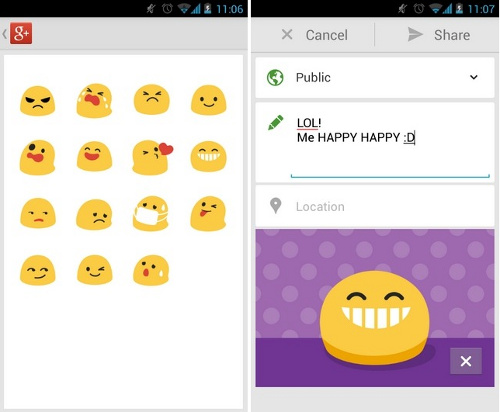Tap the Google+ logo icon
500x412 pixels.
pos(21,33)
